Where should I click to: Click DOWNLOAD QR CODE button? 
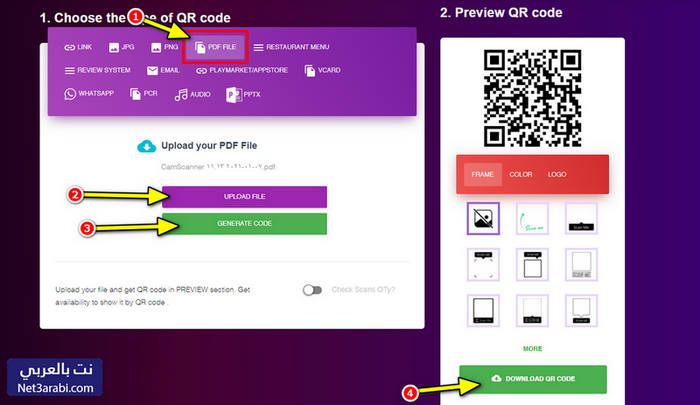533,379
